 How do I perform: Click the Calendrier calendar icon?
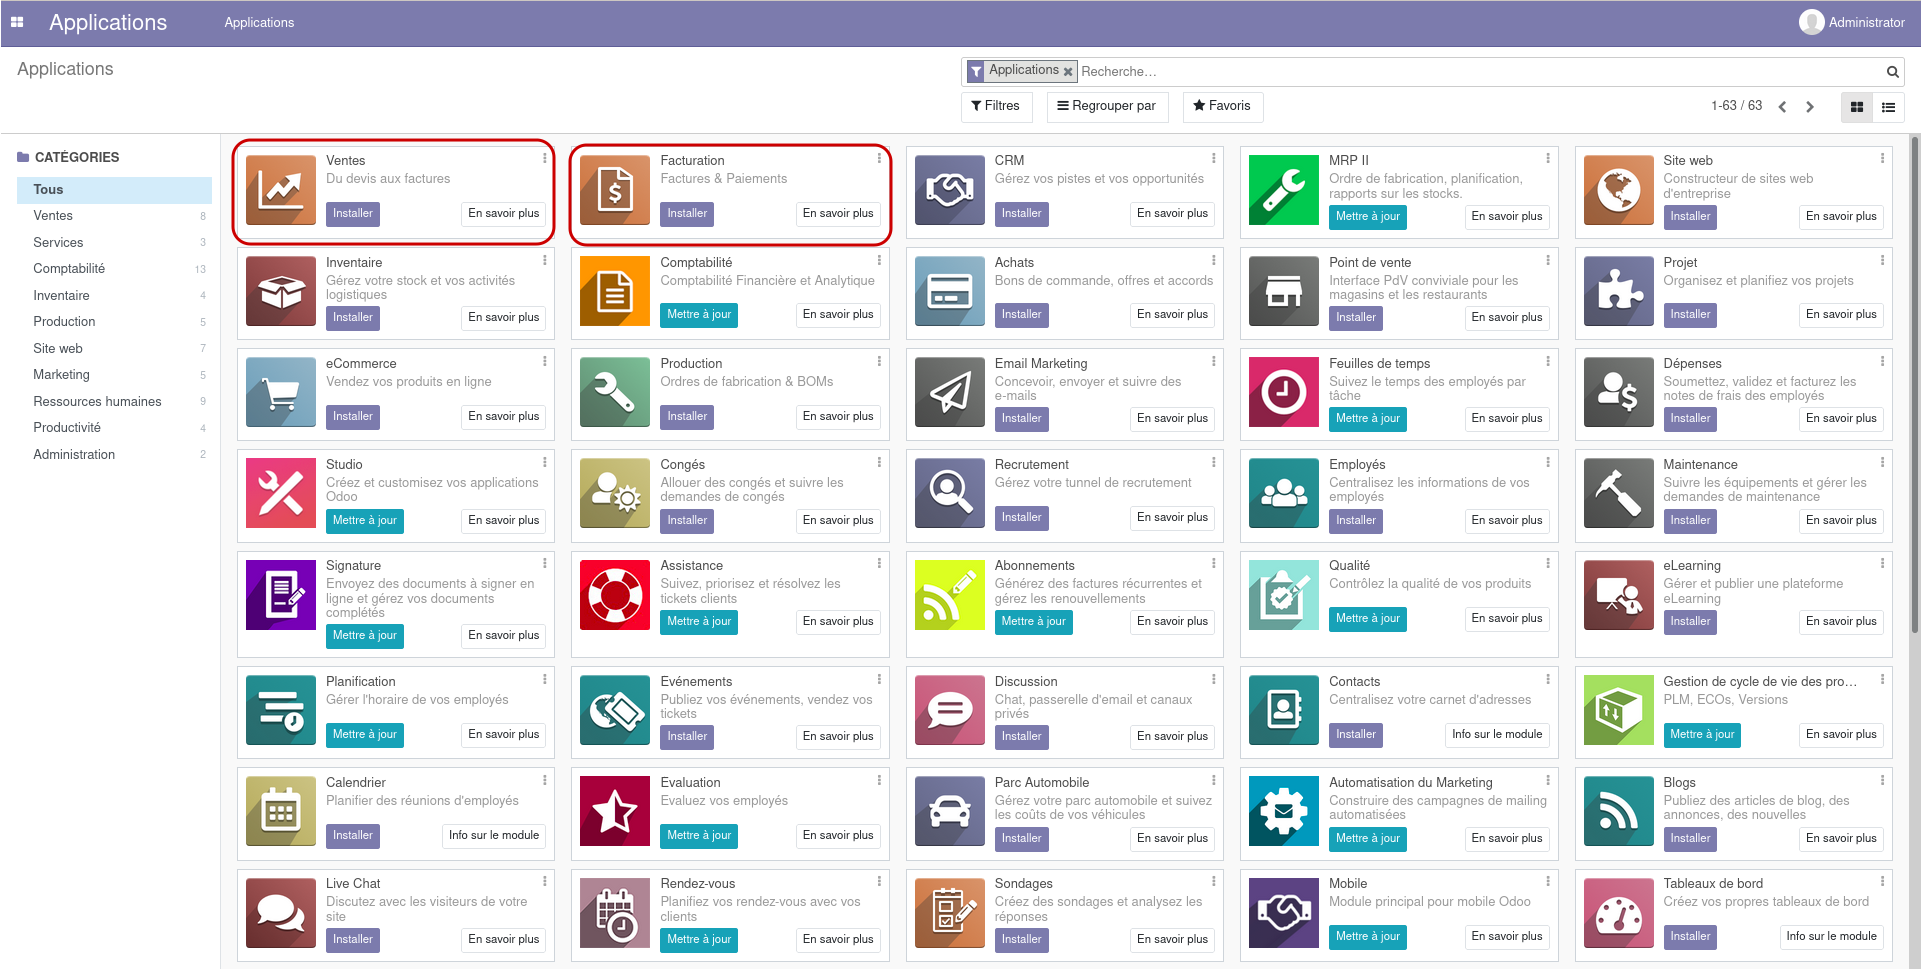coord(280,811)
